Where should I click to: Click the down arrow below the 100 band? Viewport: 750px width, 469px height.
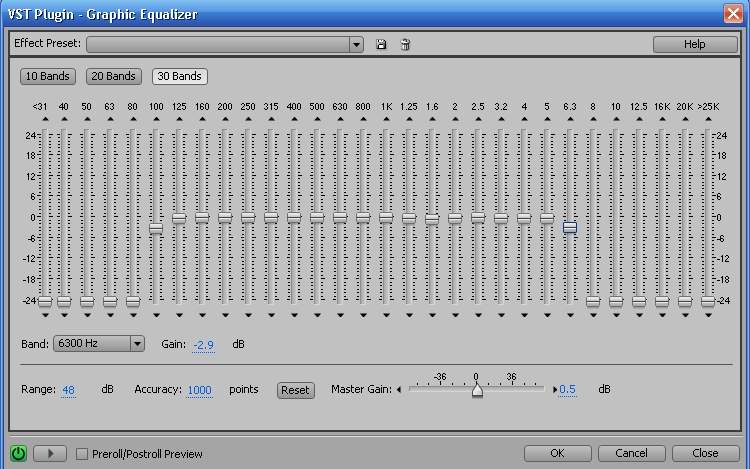(x=156, y=316)
